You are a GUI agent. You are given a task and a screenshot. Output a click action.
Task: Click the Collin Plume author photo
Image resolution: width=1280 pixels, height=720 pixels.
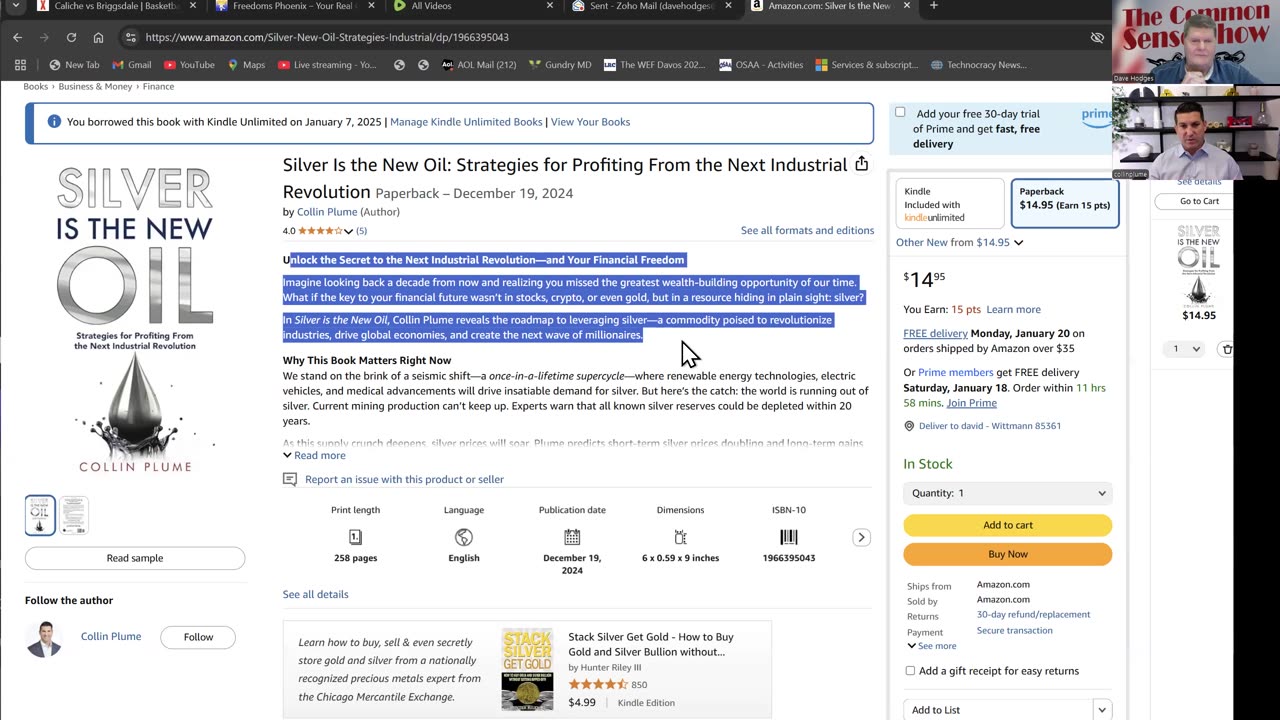click(x=44, y=638)
